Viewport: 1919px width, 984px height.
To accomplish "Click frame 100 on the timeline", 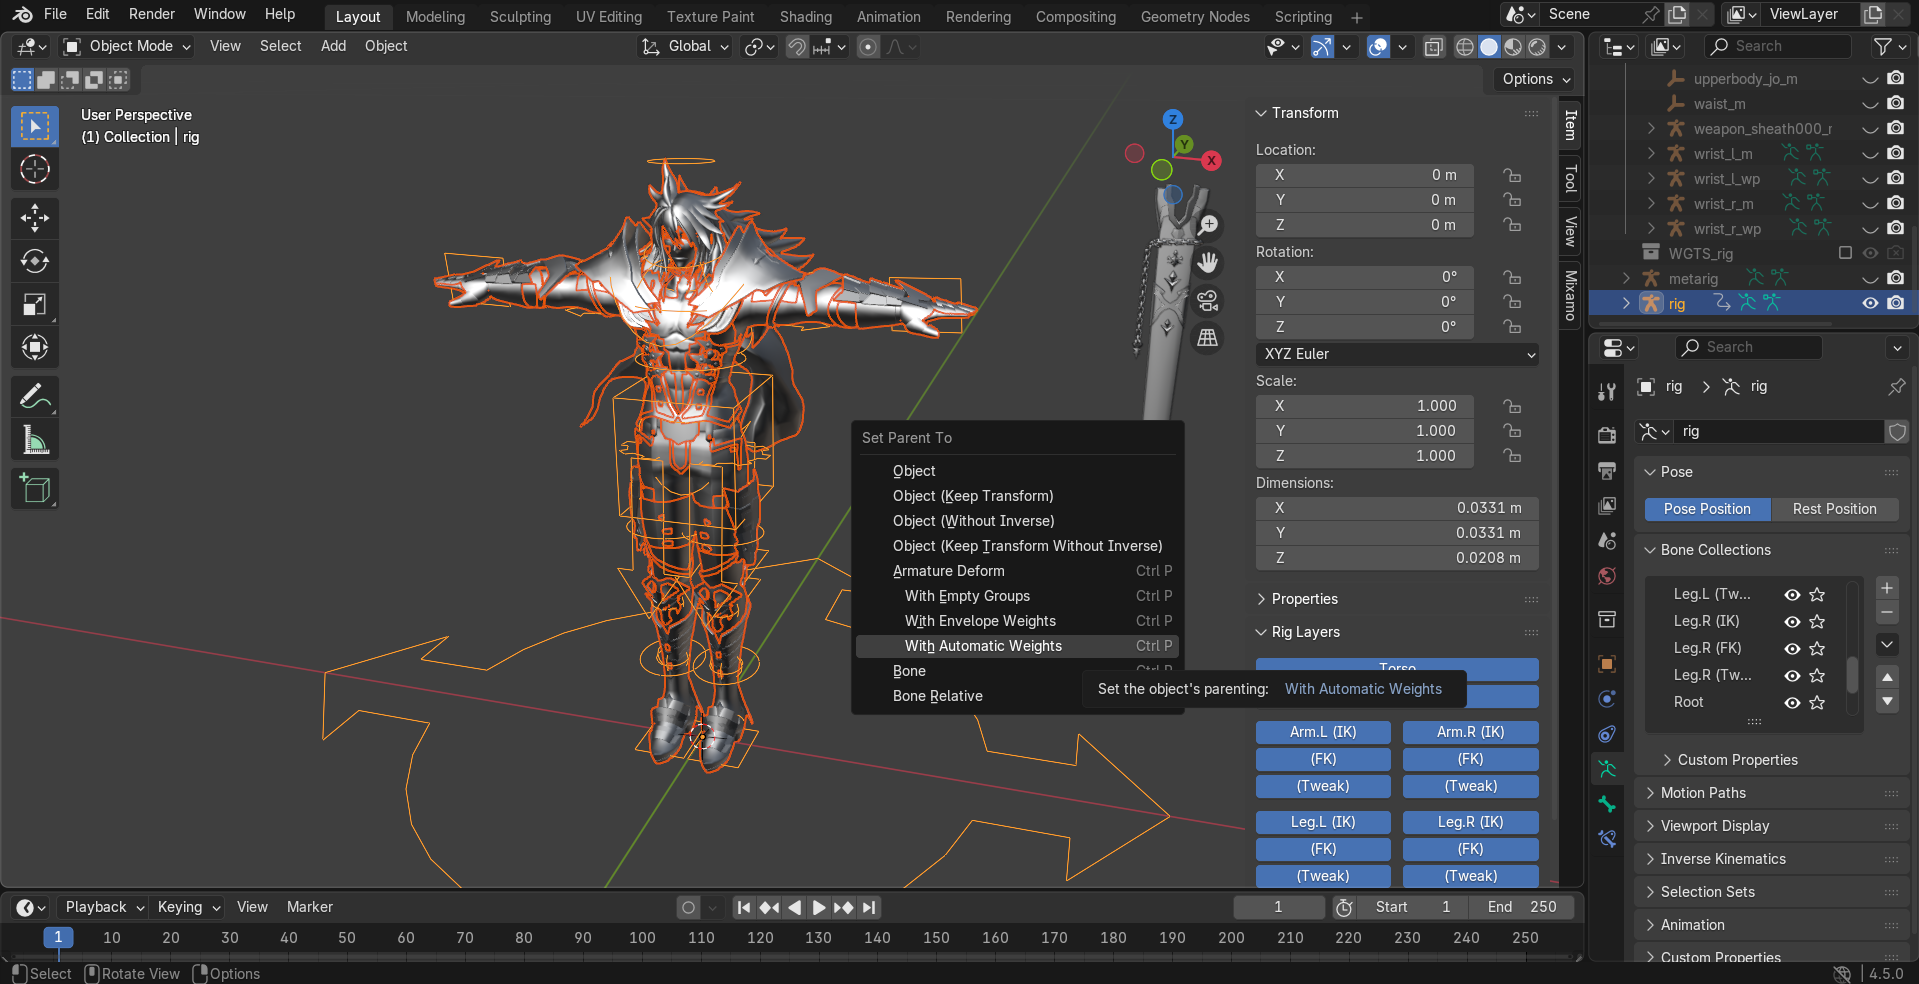I will pyautogui.click(x=642, y=938).
